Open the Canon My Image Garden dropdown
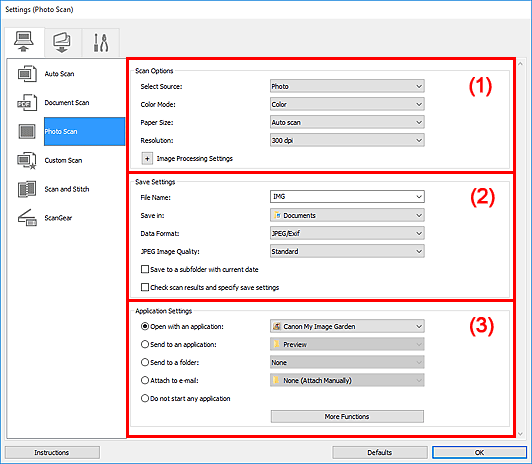The height and width of the screenshot is (464, 532). click(347, 326)
